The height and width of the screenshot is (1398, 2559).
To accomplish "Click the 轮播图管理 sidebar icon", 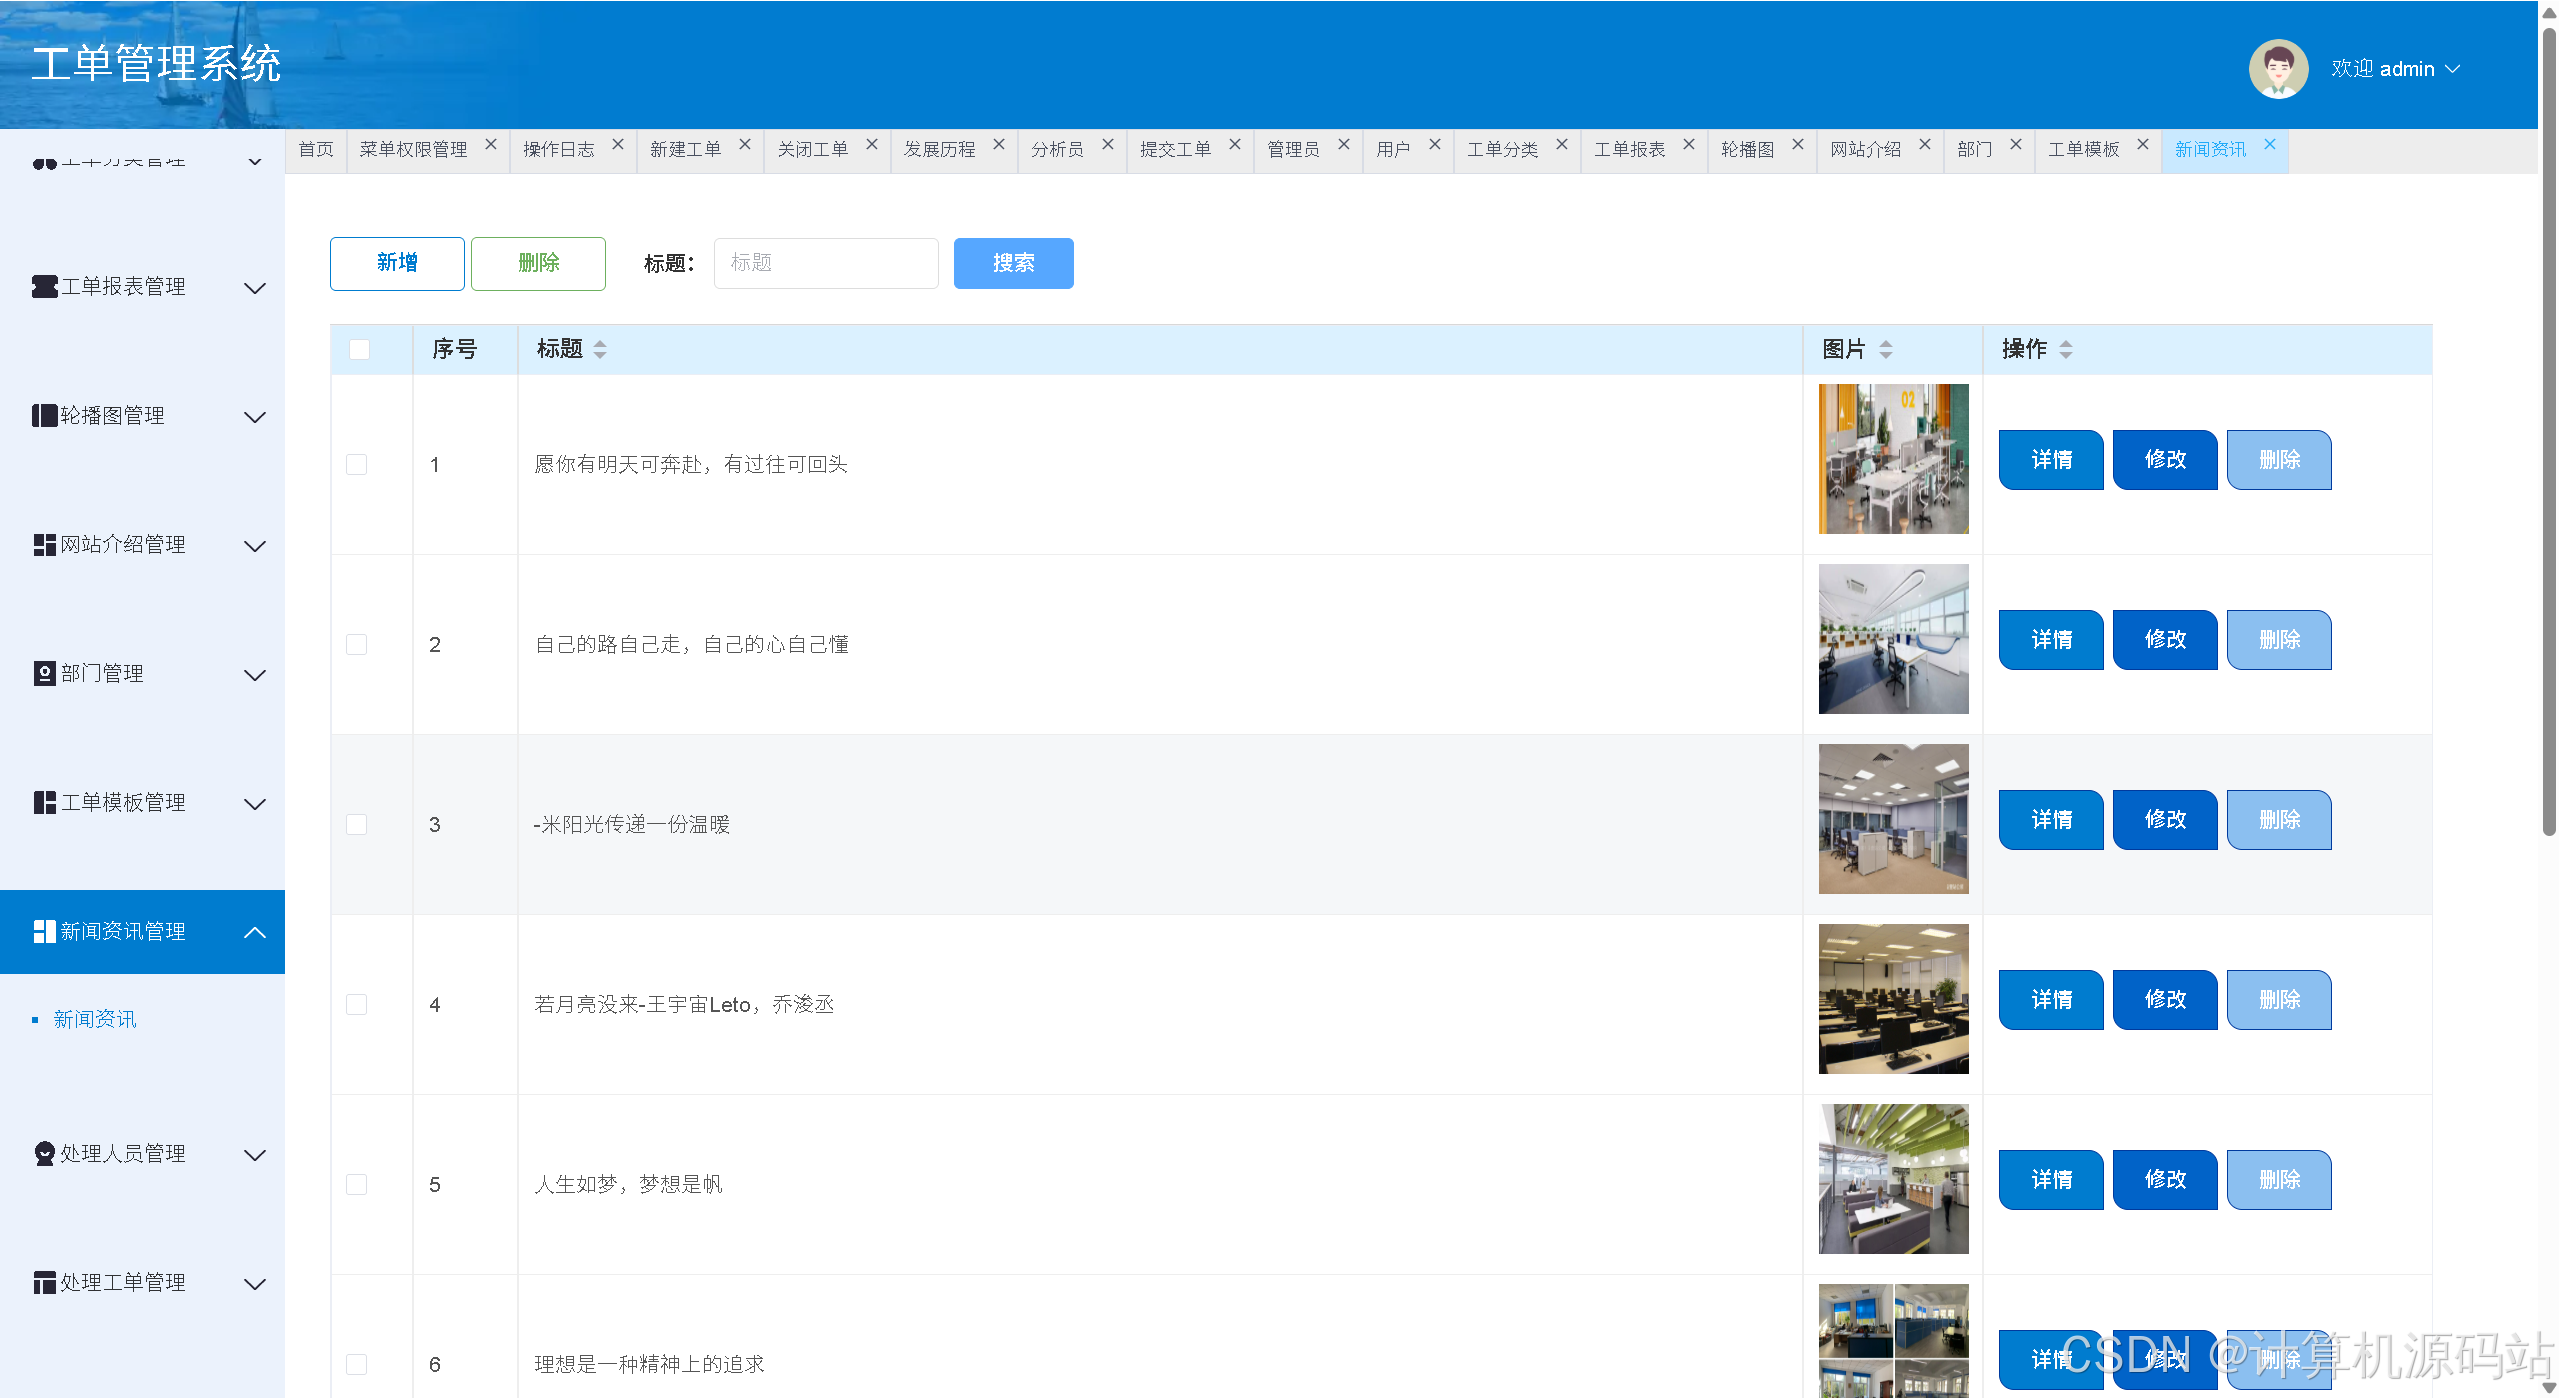I will tap(44, 416).
